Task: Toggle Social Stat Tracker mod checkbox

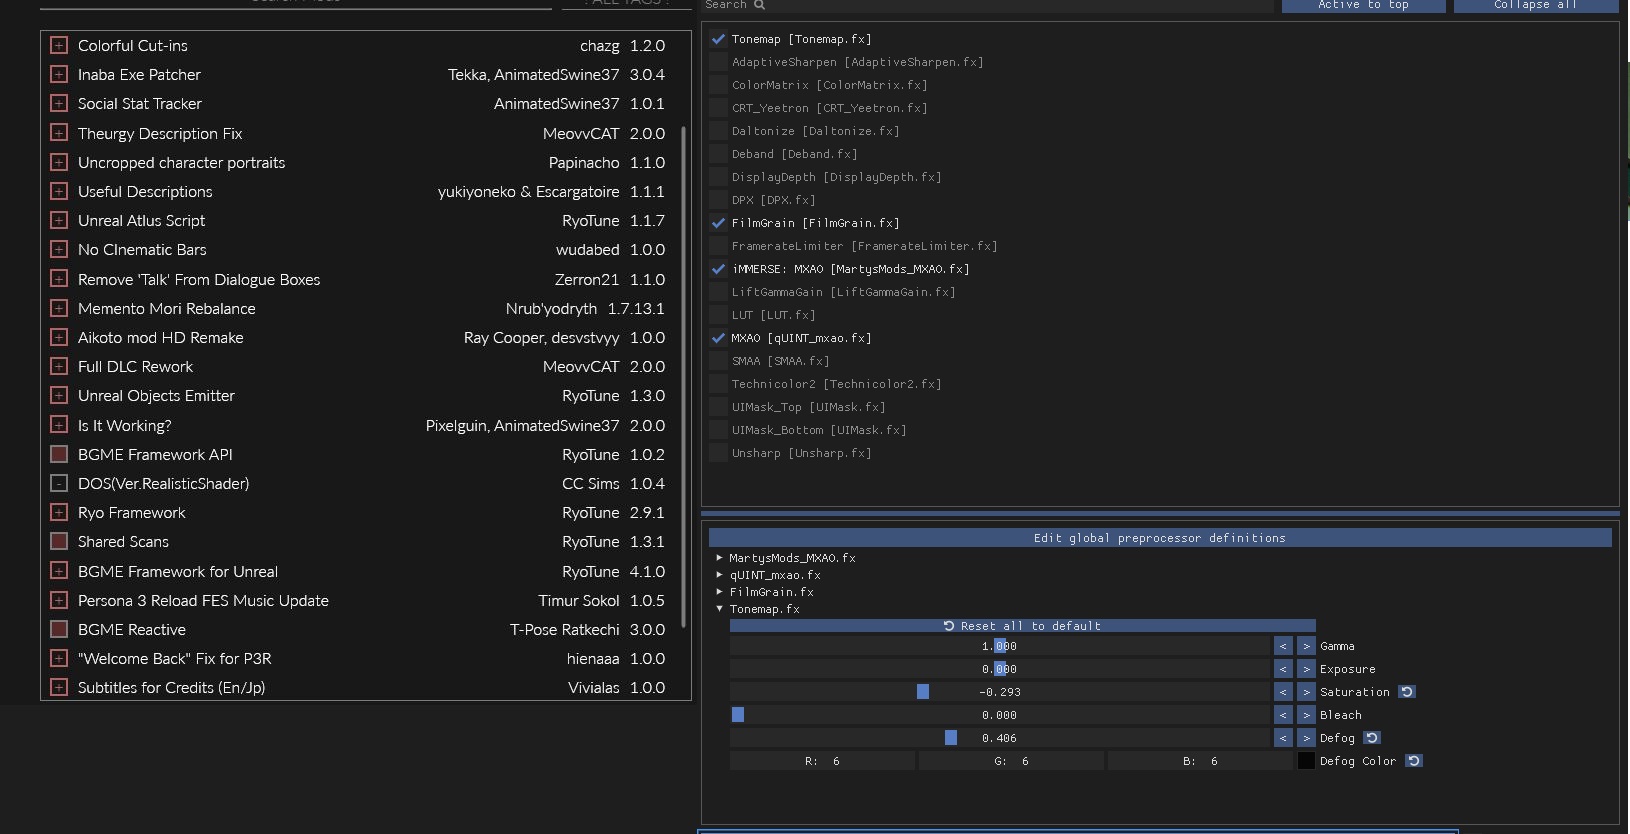Action: coord(59,103)
